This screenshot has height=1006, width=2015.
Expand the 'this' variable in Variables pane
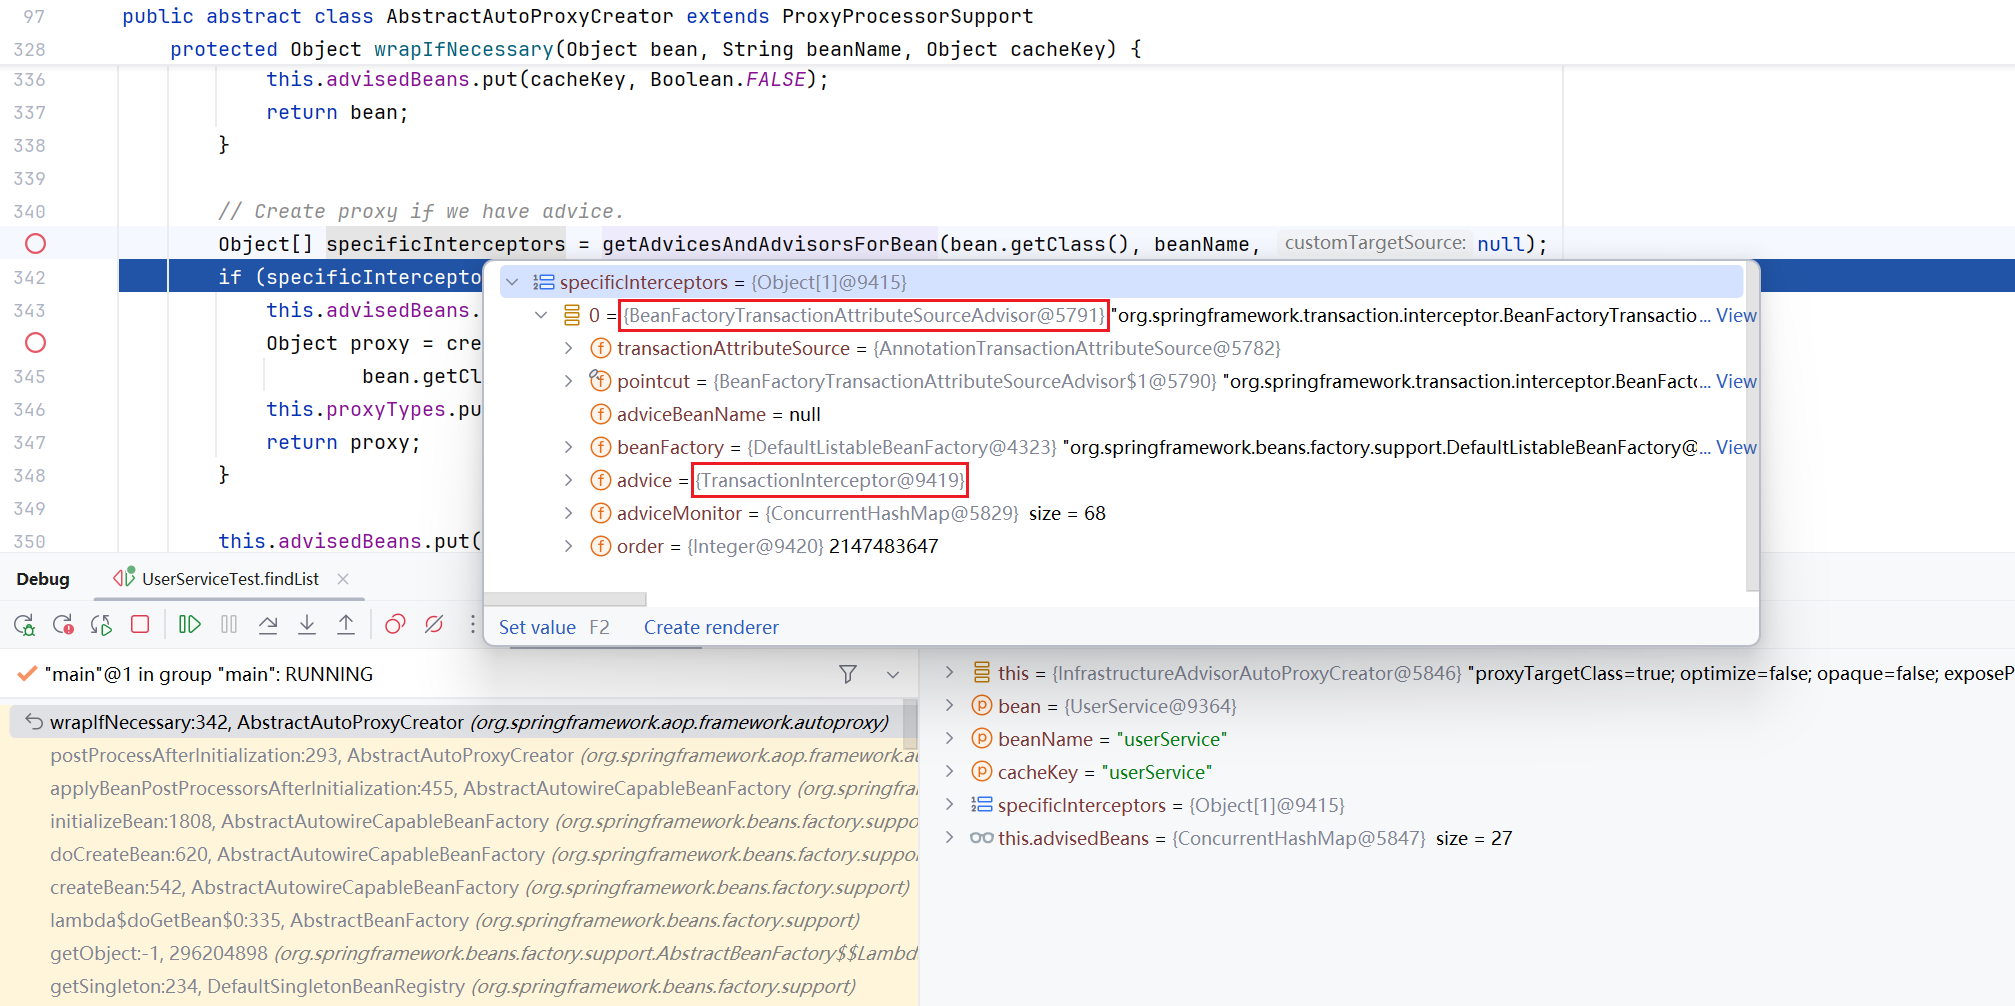coord(949,673)
